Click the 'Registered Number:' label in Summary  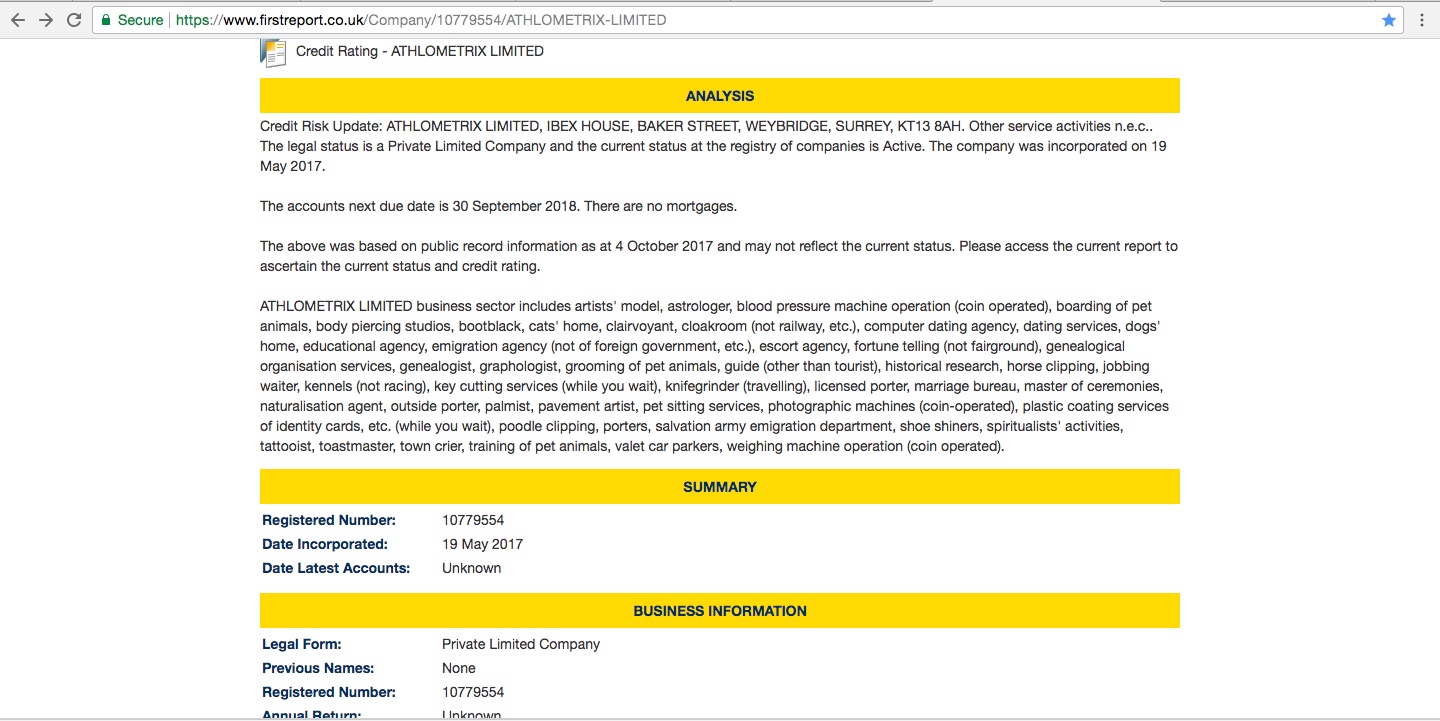tap(329, 520)
